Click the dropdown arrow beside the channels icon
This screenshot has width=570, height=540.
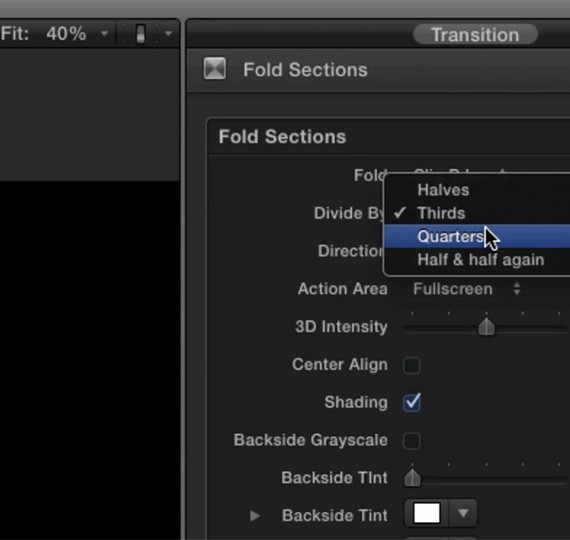click(168, 33)
